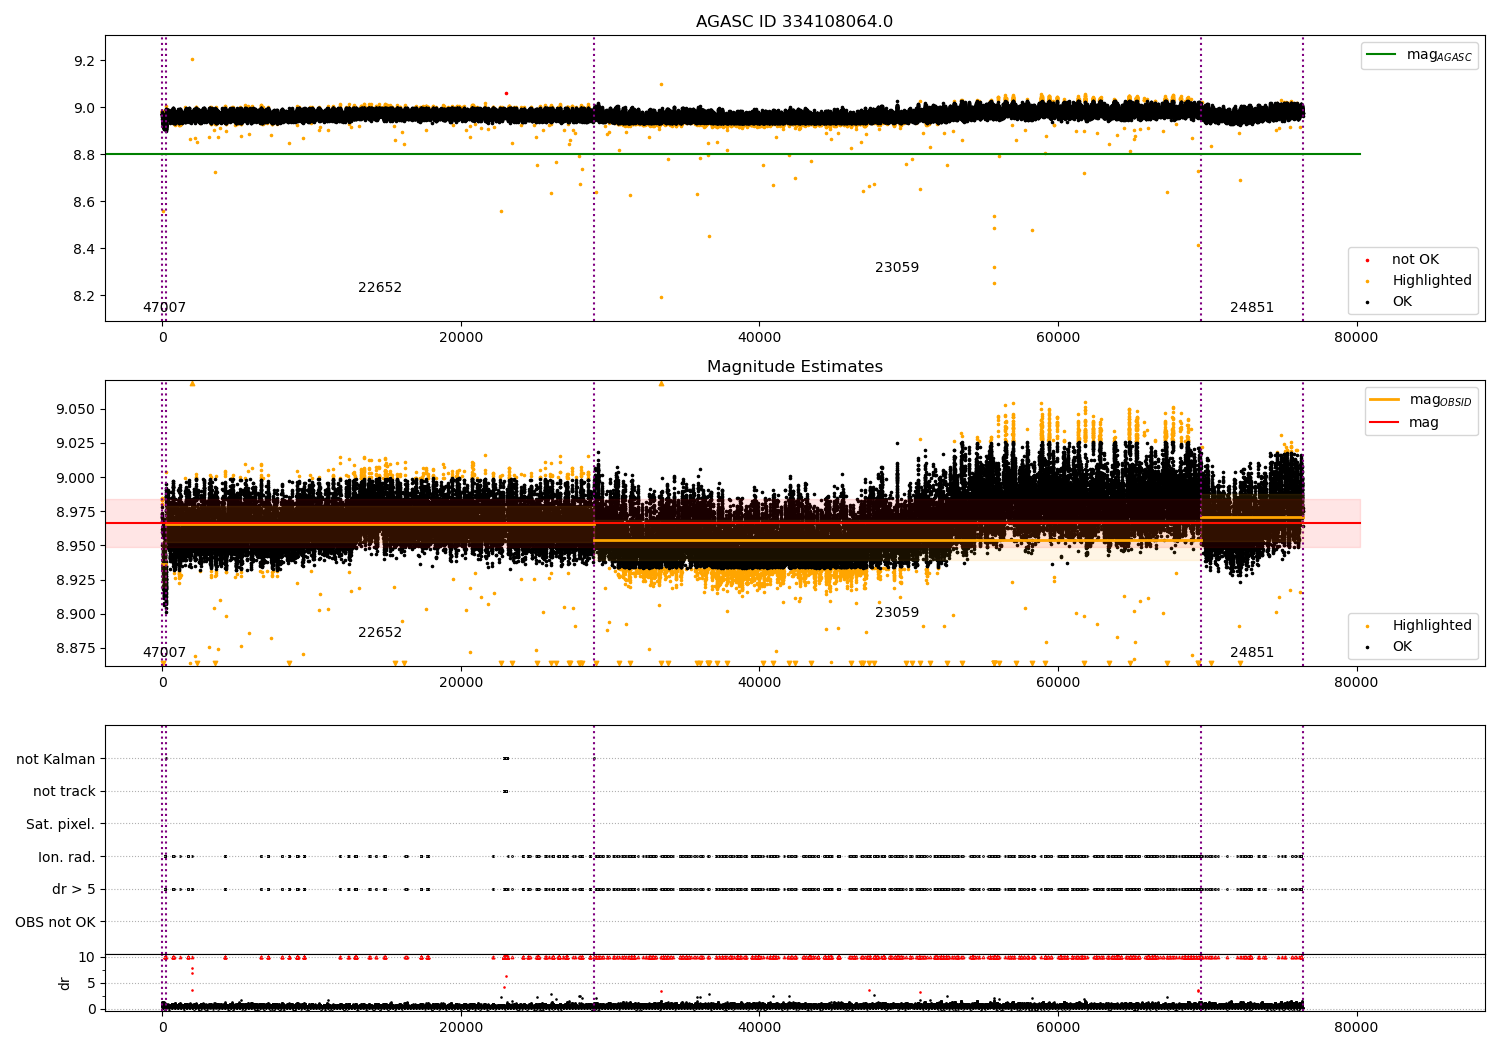Click the 8.2 y-tick of the top plot
Screen dimensions: 1500x1050
(x=84, y=296)
